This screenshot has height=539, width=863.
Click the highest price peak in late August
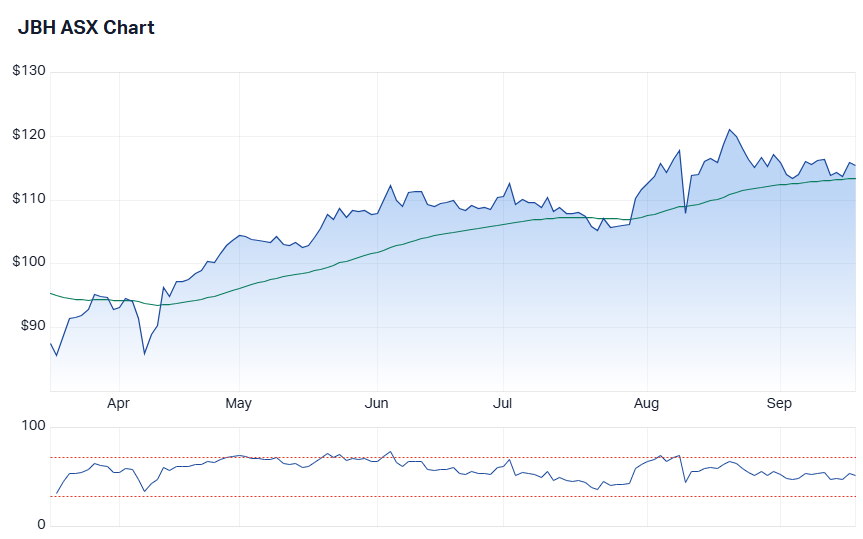click(x=730, y=129)
